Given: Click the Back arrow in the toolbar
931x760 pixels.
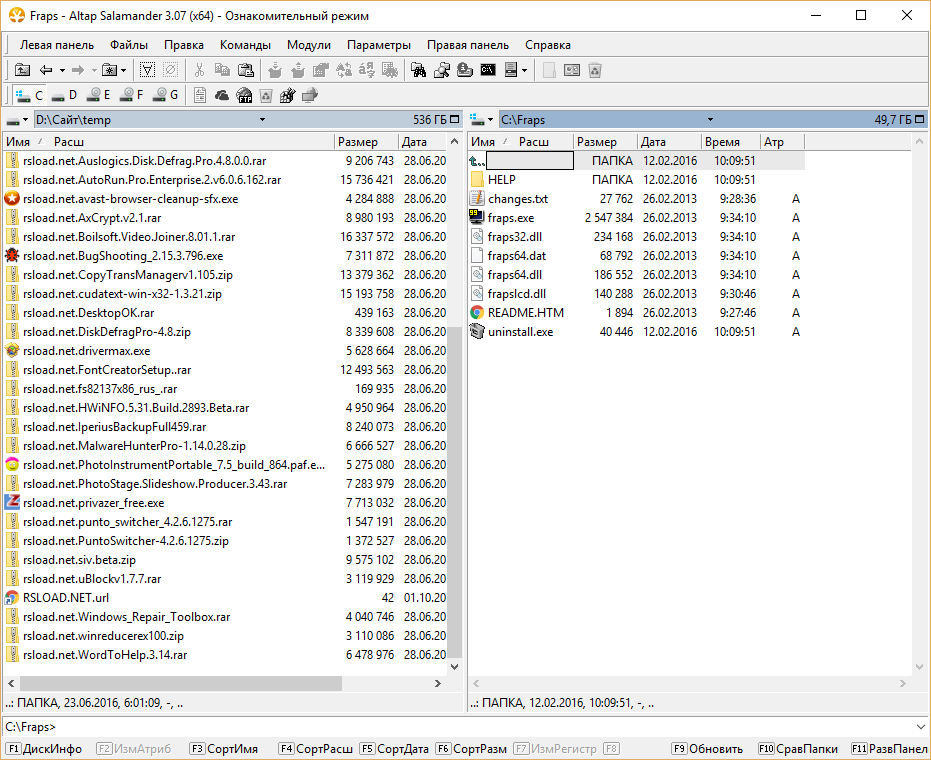Looking at the screenshot, I should click(x=46, y=70).
